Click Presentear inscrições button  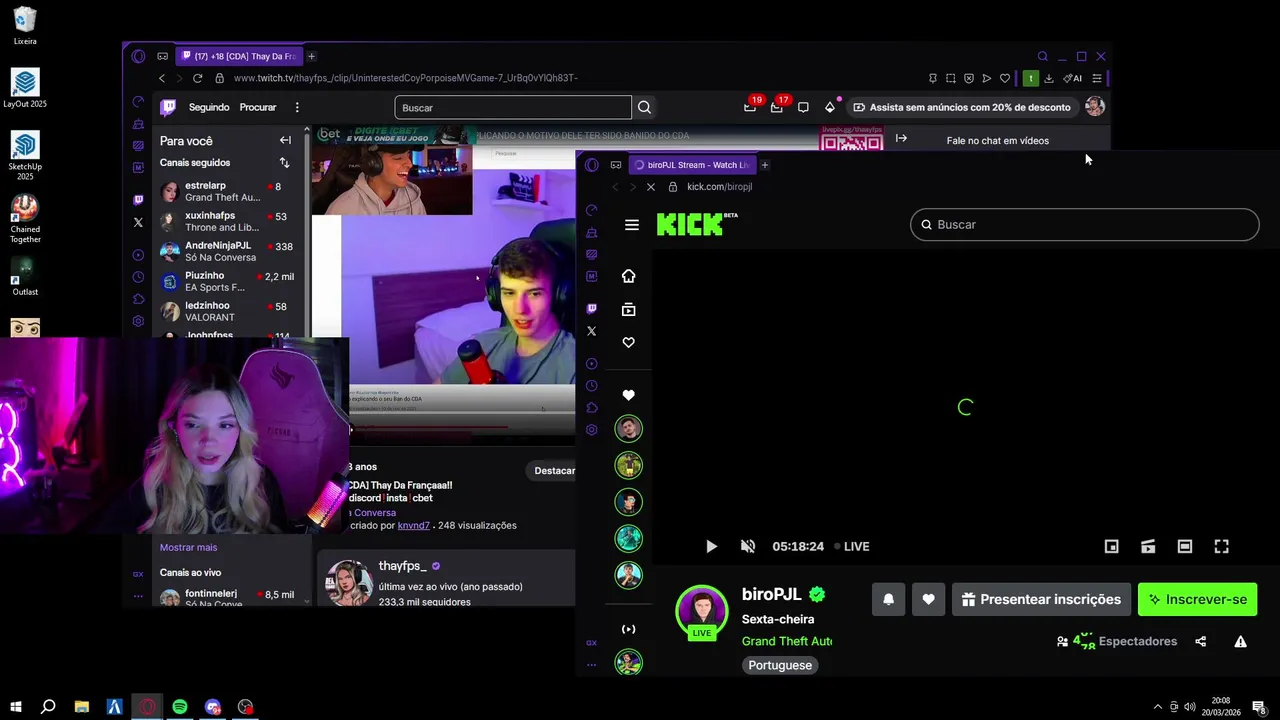1041,599
